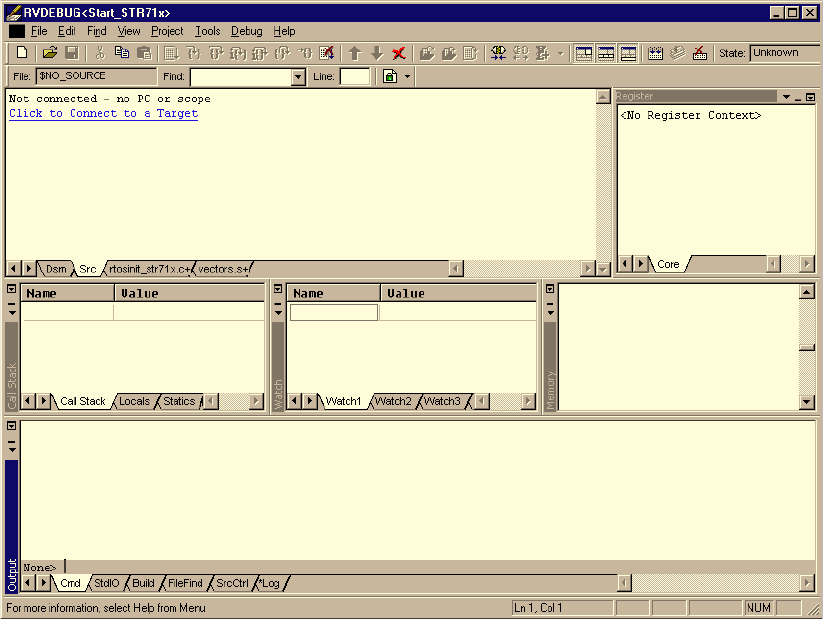Switch to the Watch2 tab
Image resolution: width=823 pixels, height=619 pixels.
point(393,401)
